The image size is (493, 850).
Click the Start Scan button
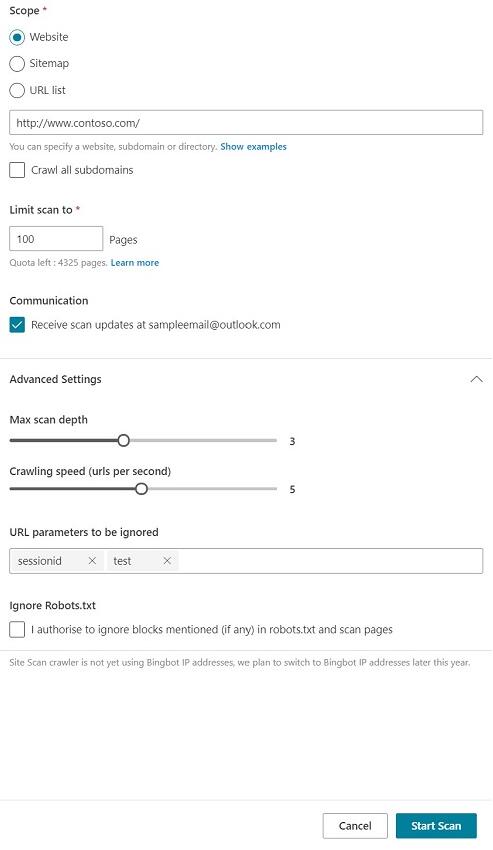coord(436,826)
